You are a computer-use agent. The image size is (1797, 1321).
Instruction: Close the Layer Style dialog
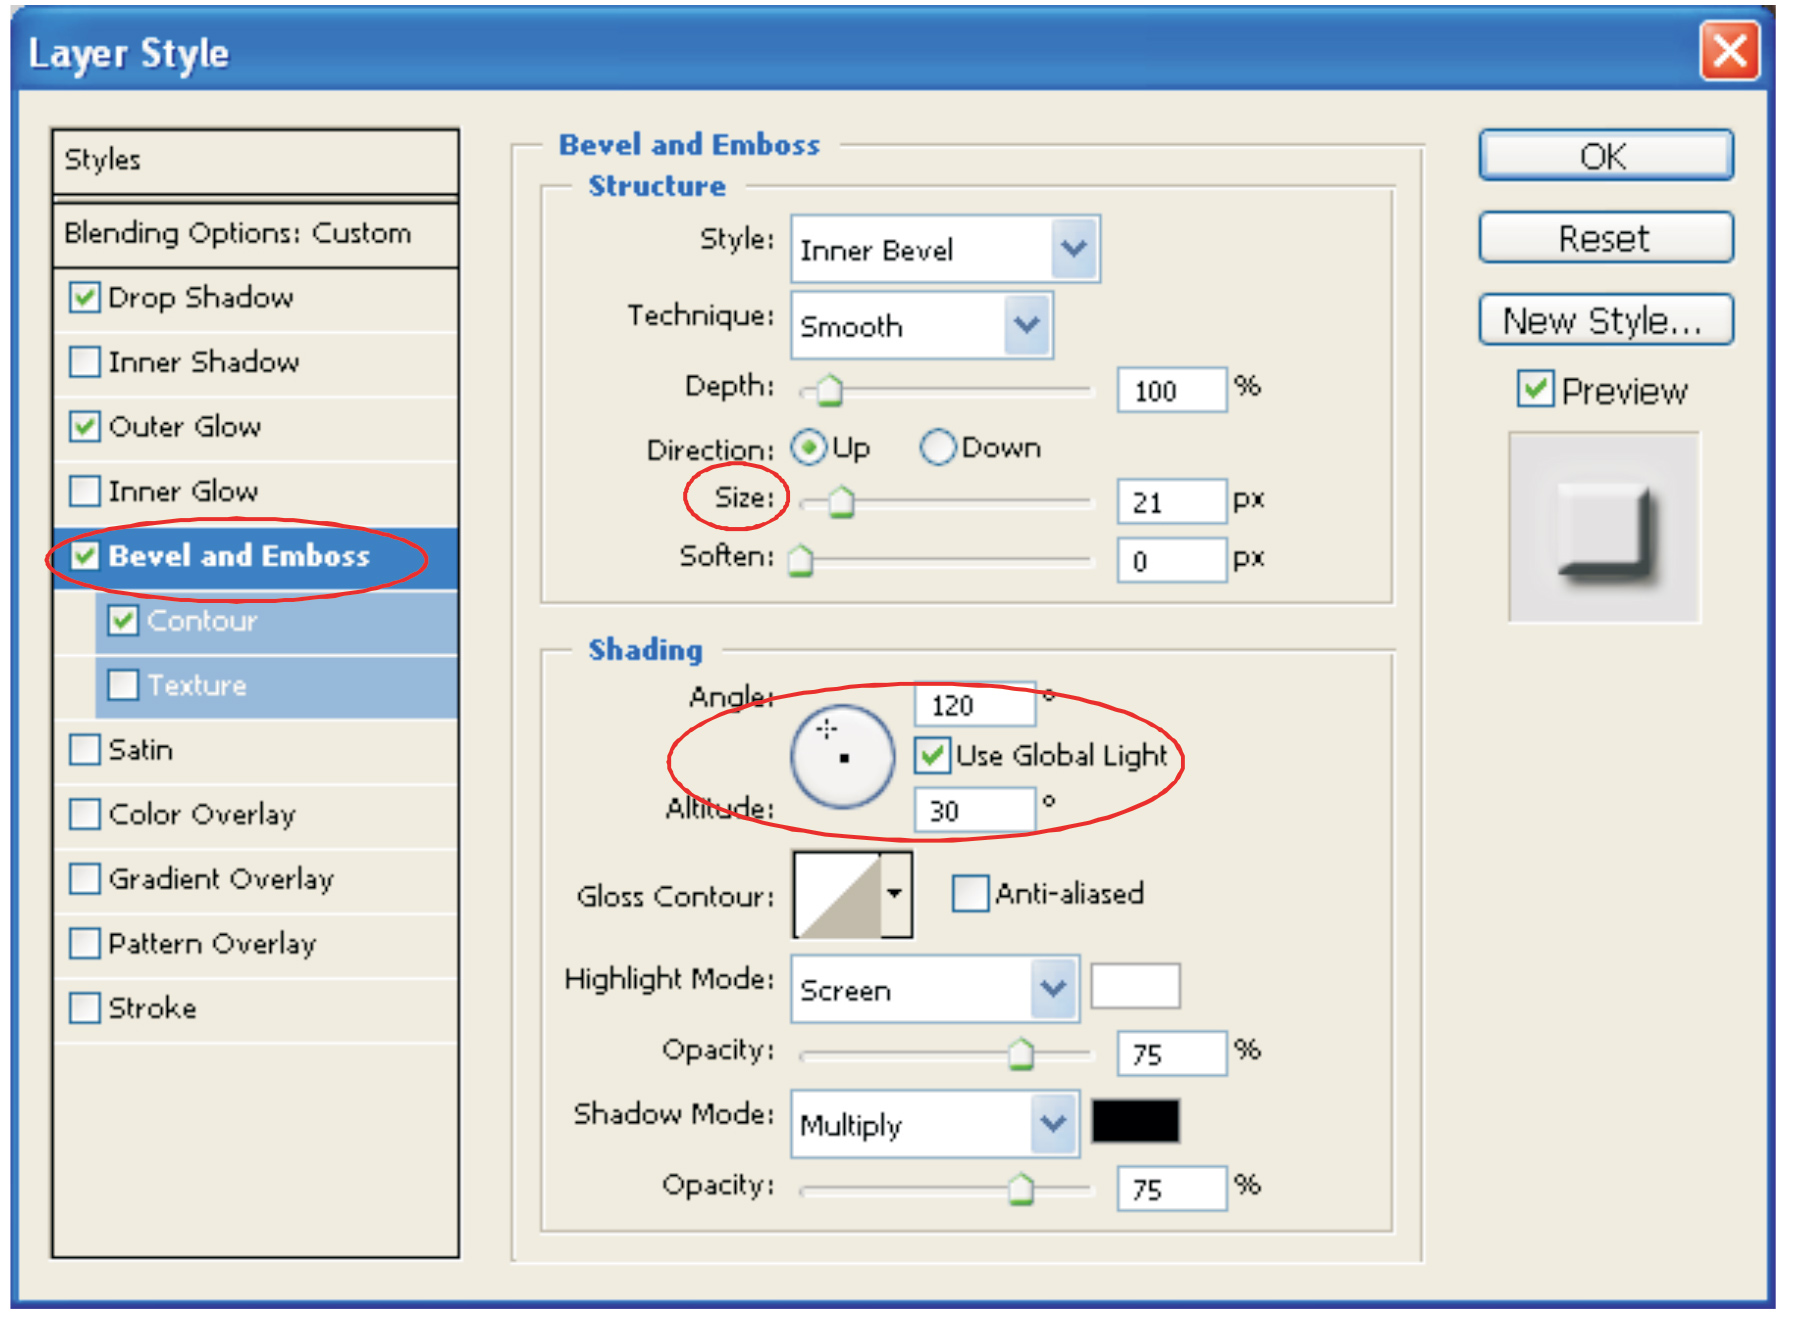tap(1729, 51)
